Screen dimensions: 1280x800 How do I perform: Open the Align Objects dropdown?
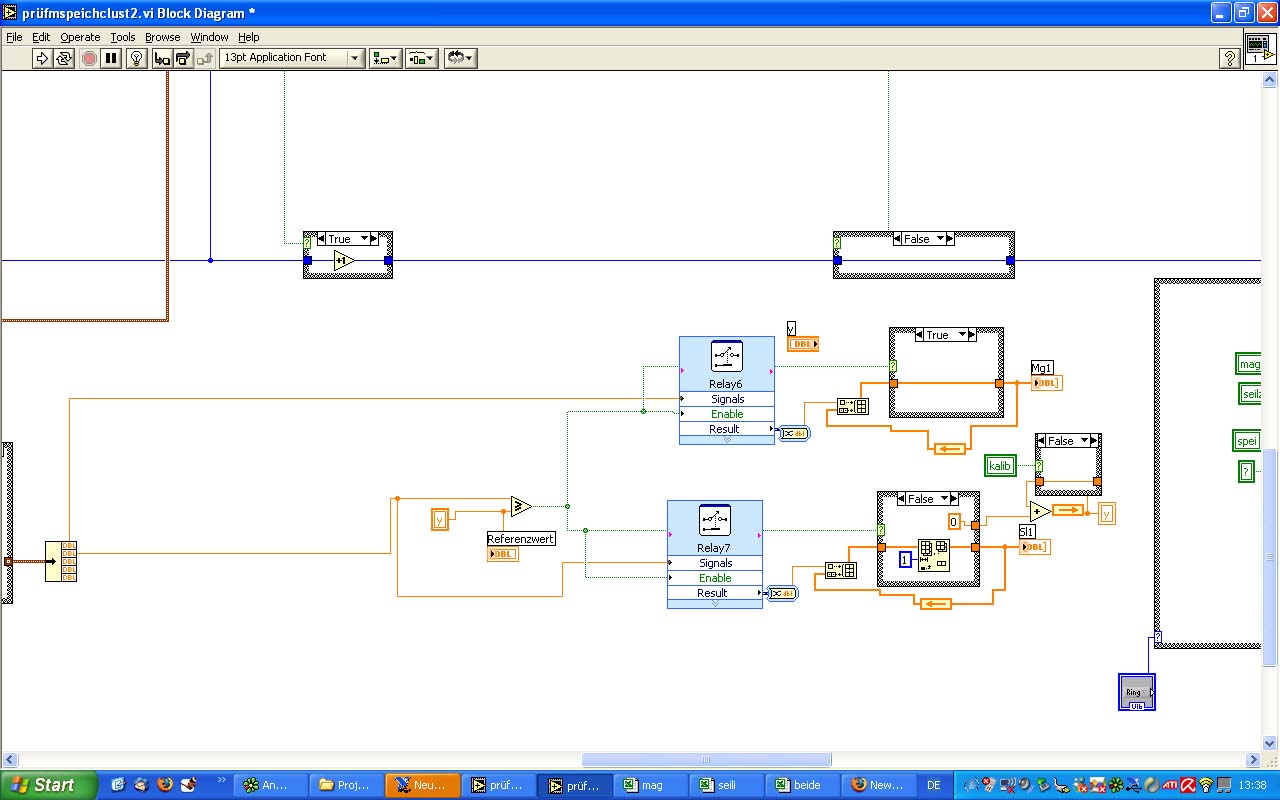pyautogui.click(x=385, y=58)
